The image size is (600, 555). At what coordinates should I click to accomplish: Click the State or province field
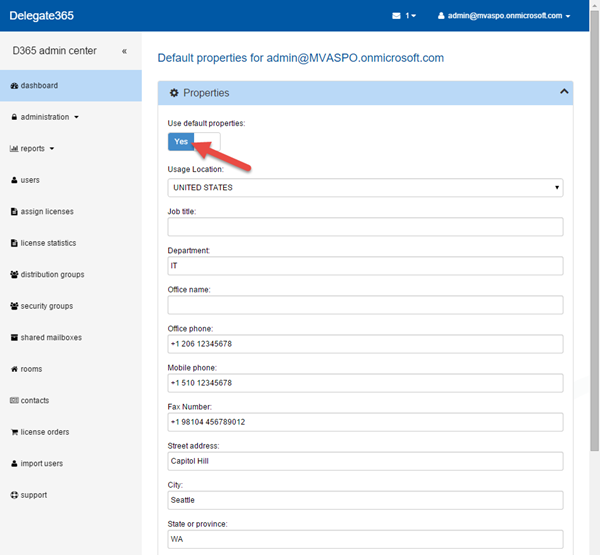click(365, 539)
